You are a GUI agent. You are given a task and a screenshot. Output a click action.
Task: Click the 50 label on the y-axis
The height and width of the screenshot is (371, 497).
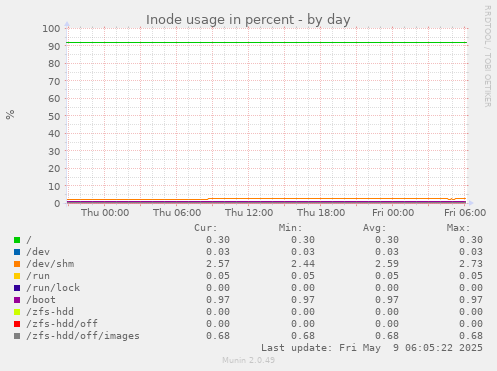coord(54,116)
